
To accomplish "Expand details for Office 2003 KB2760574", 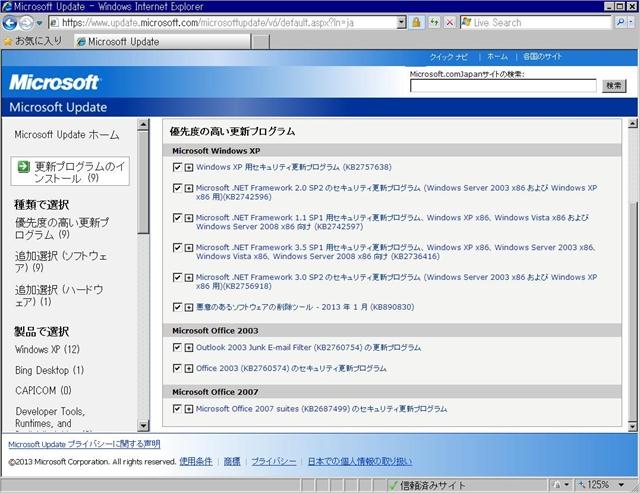I will click(x=189, y=369).
